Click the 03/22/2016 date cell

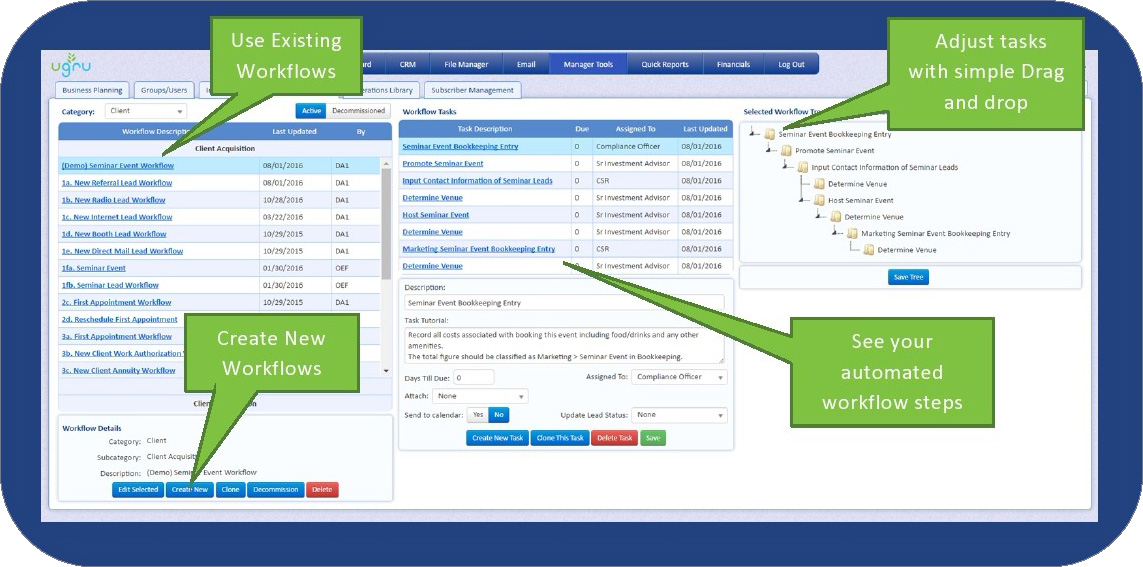(x=295, y=217)
